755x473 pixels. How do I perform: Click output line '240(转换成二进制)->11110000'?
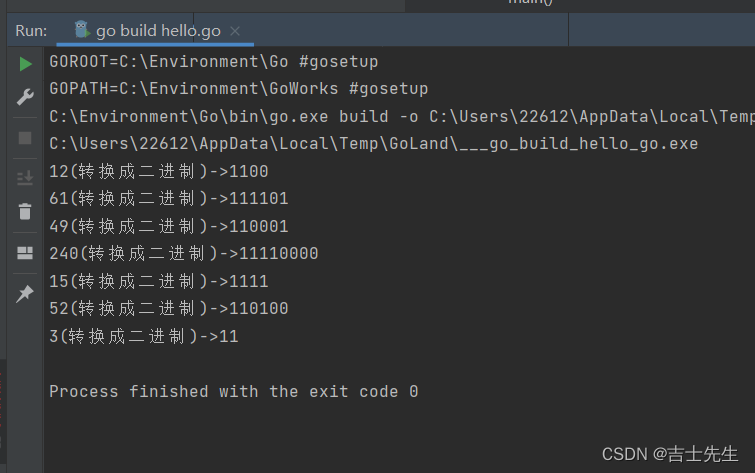pos(184,253)
